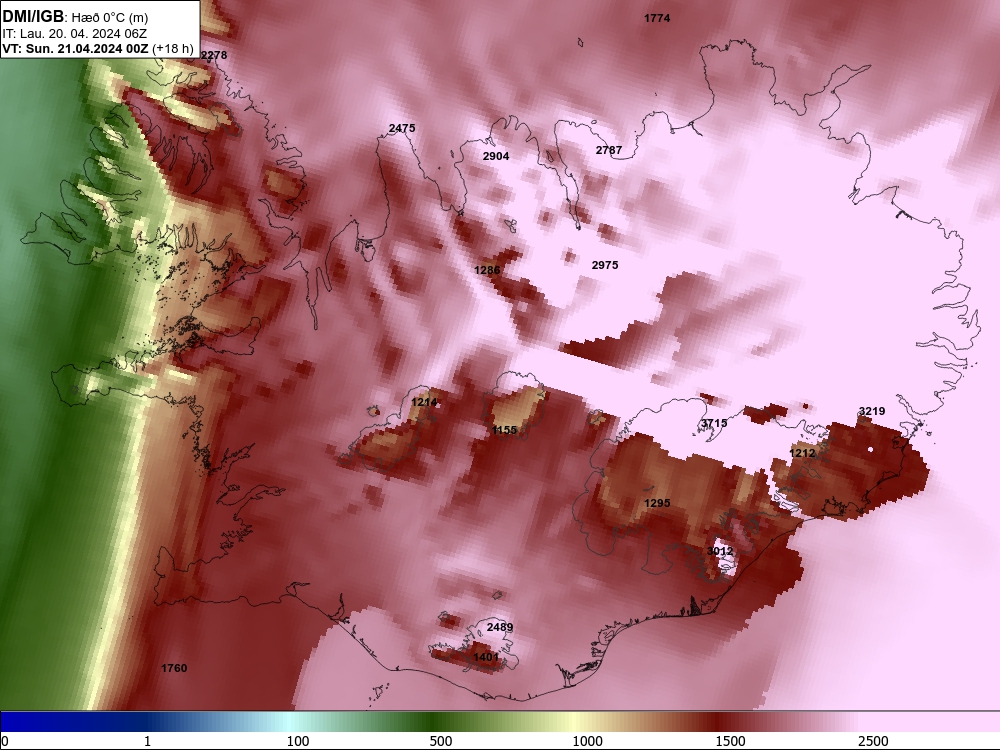1000x750 pixels.
Task: Click the 1500 mark on the color scale
Action: coord(730,741)
